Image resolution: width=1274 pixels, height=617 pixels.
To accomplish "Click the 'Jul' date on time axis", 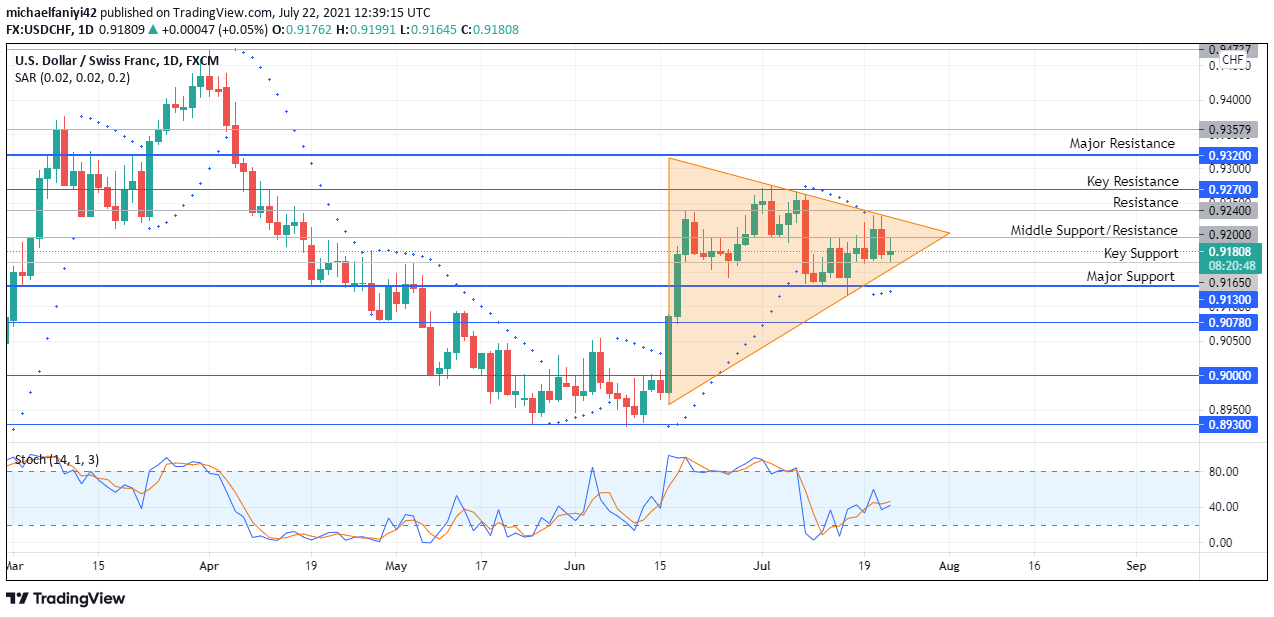I will [760, 565].
